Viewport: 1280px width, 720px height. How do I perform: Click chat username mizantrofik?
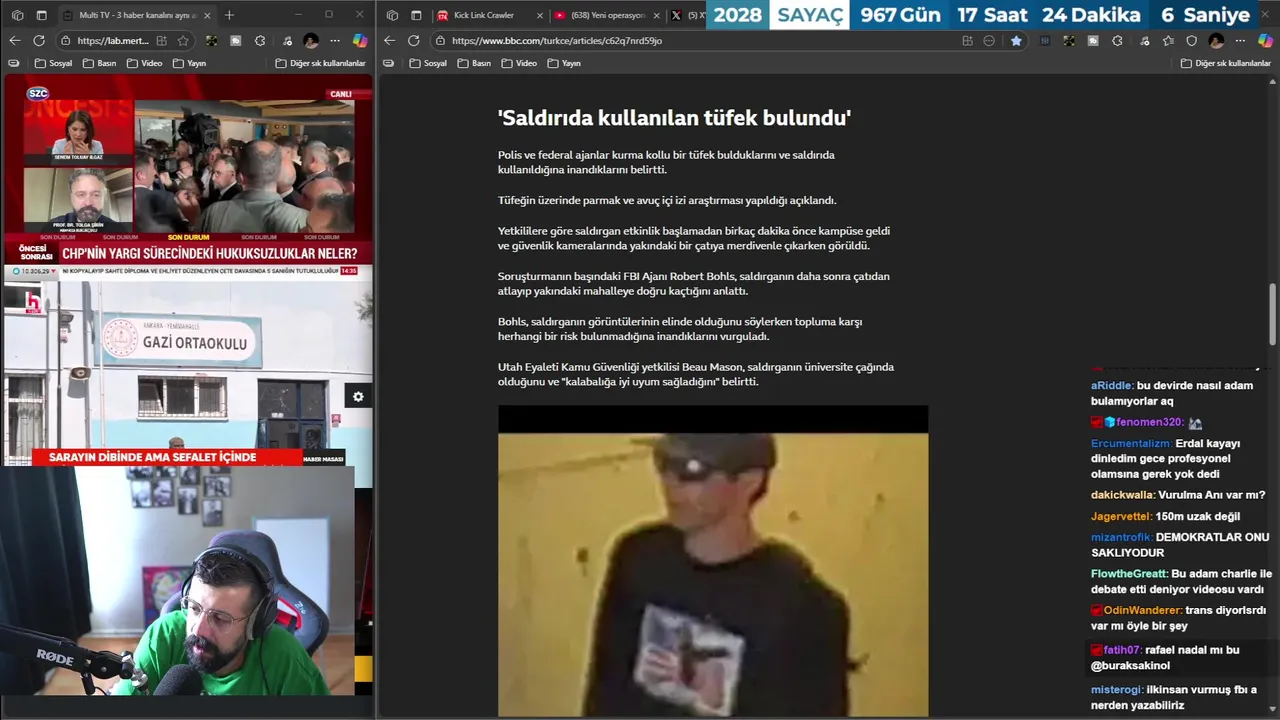pyautogui.click(x=1121, y=537)
